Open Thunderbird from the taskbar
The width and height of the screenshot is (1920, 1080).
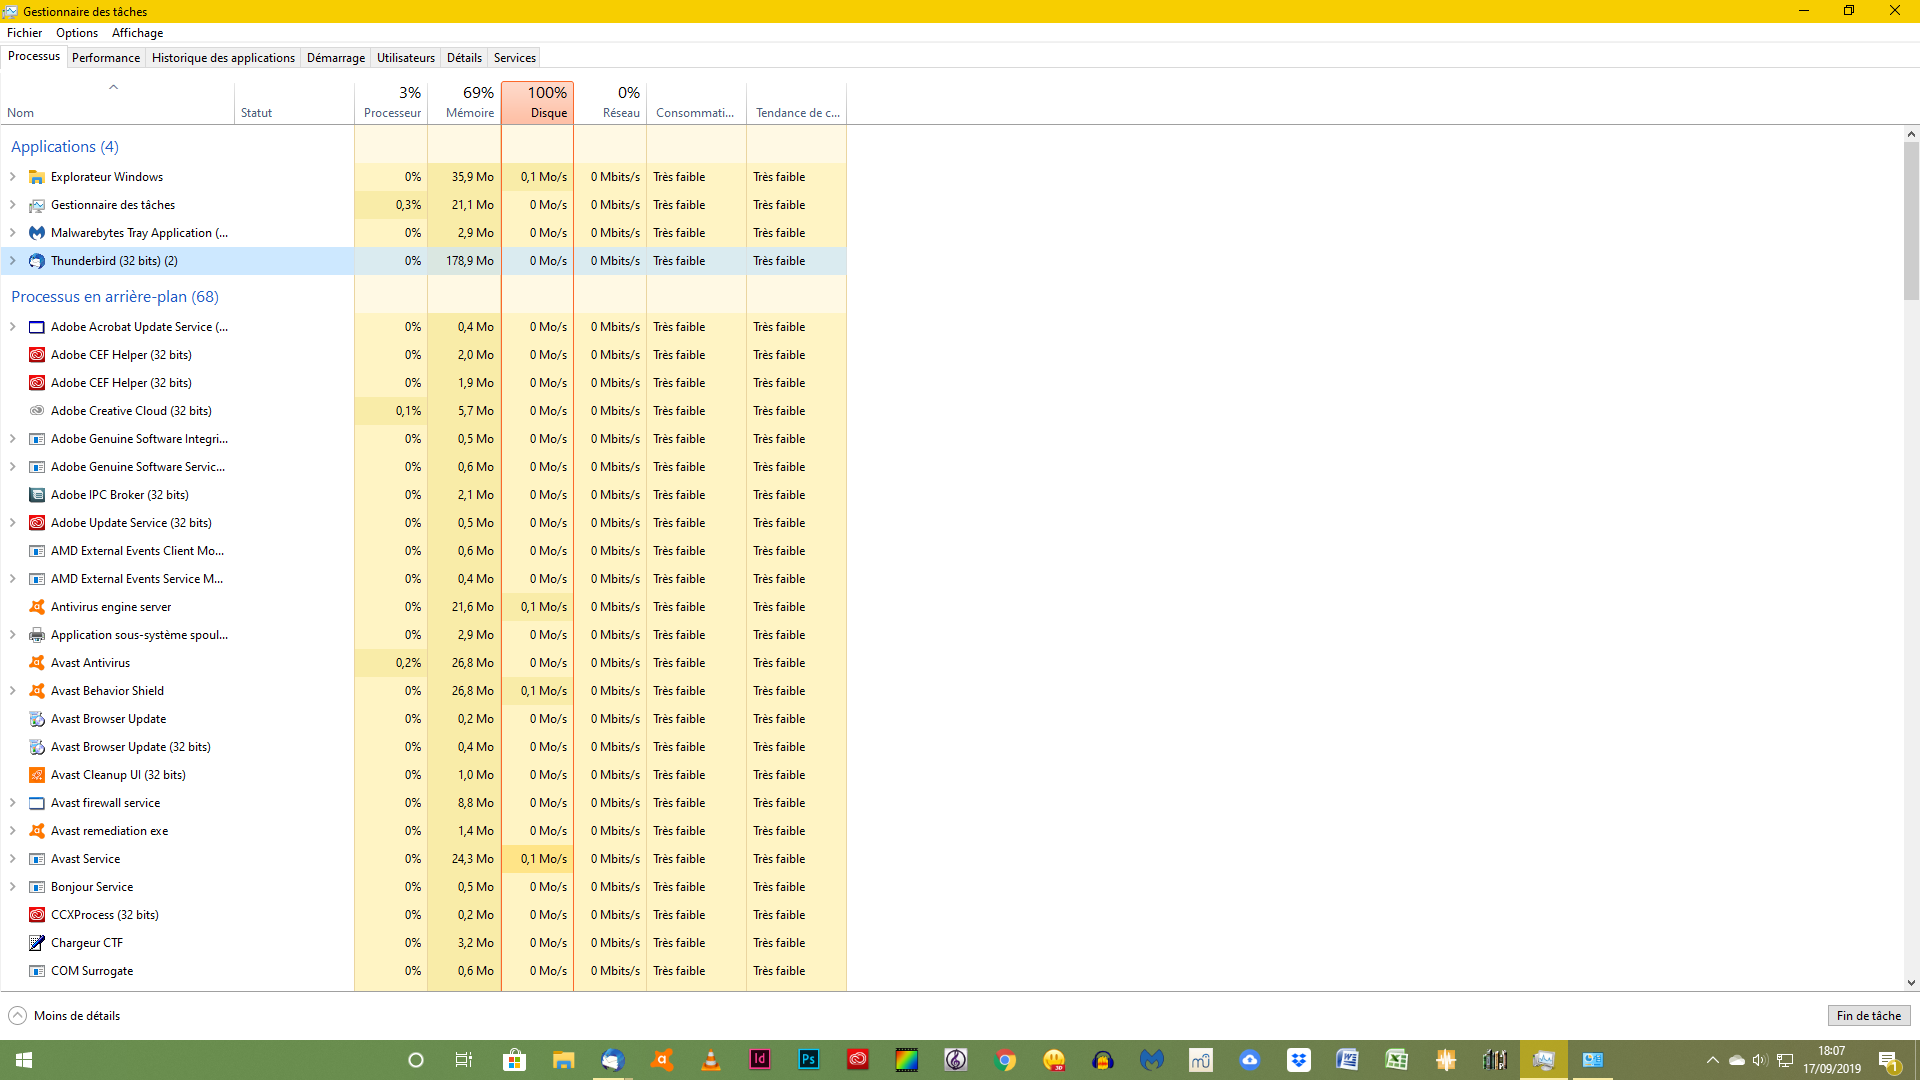613,1060
